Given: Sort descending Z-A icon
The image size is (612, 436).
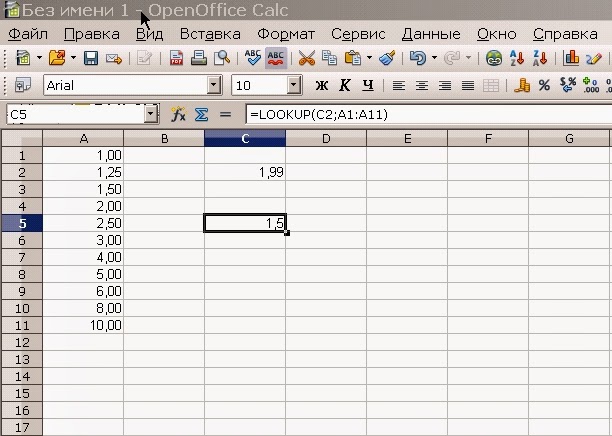Looking at the screenshot, I should pos(540,58).
